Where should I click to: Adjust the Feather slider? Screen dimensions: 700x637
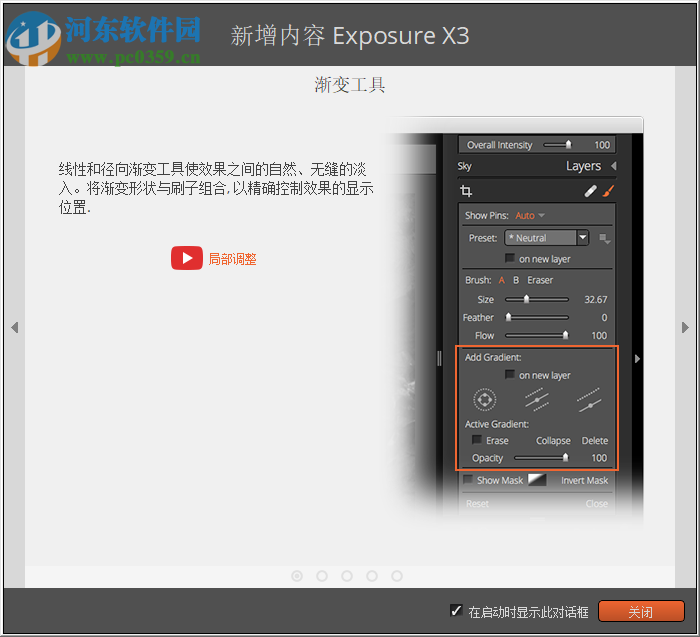pos(537,317)
